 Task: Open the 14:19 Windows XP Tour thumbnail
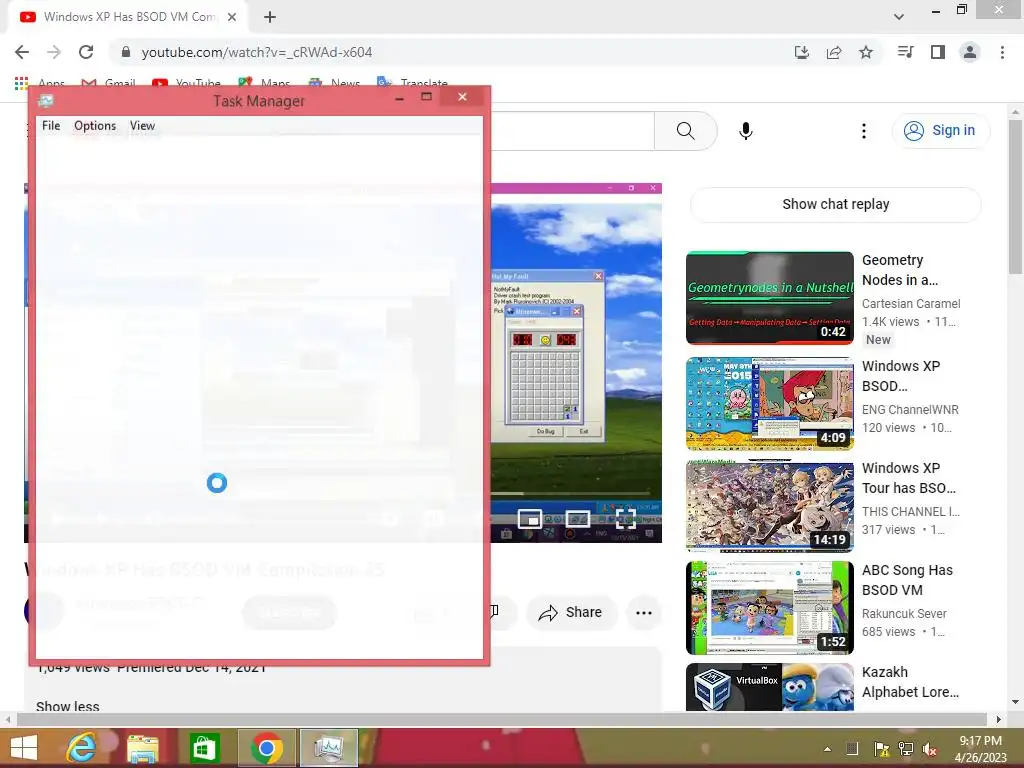(769, 506)
